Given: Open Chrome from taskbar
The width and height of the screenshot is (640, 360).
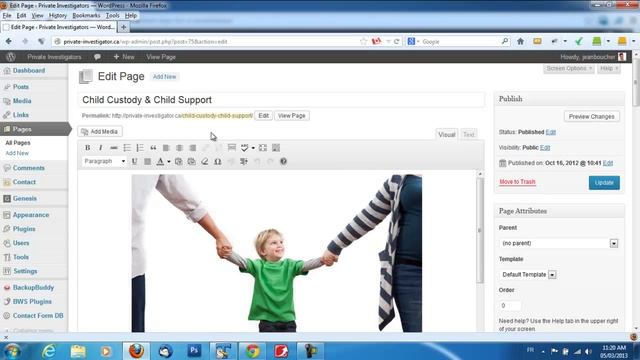Looking at the screenshot, I should [252, 351].
